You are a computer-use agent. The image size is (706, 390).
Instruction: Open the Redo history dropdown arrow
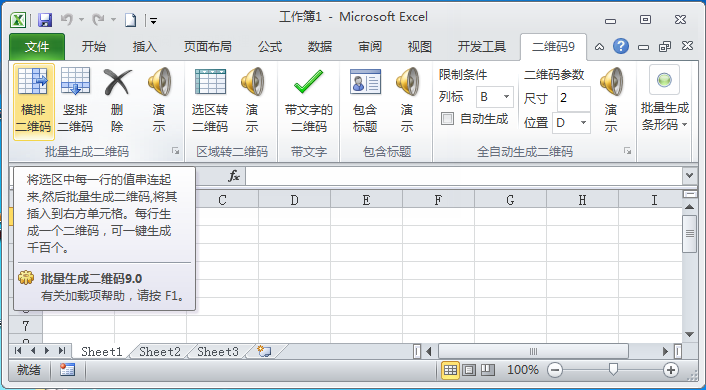coord(113,20)
